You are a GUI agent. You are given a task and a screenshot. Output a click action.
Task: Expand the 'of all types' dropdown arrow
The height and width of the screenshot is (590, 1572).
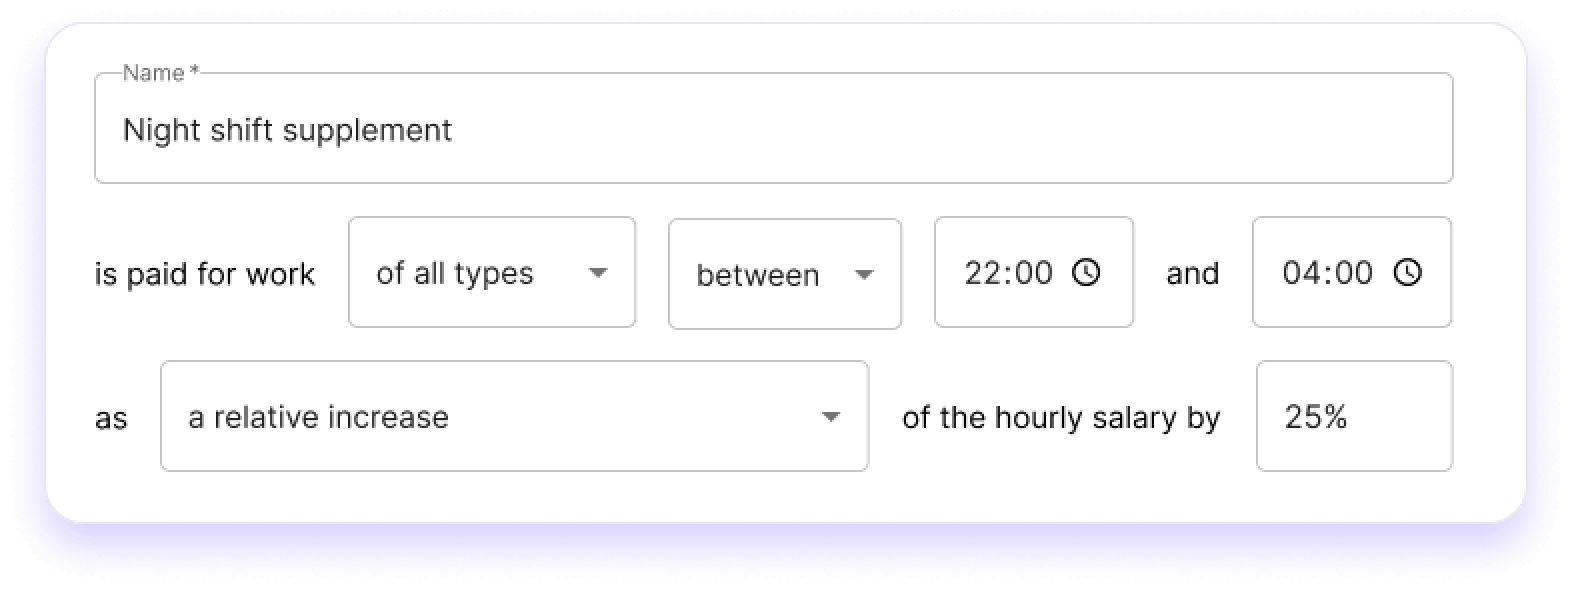(598, 273)
